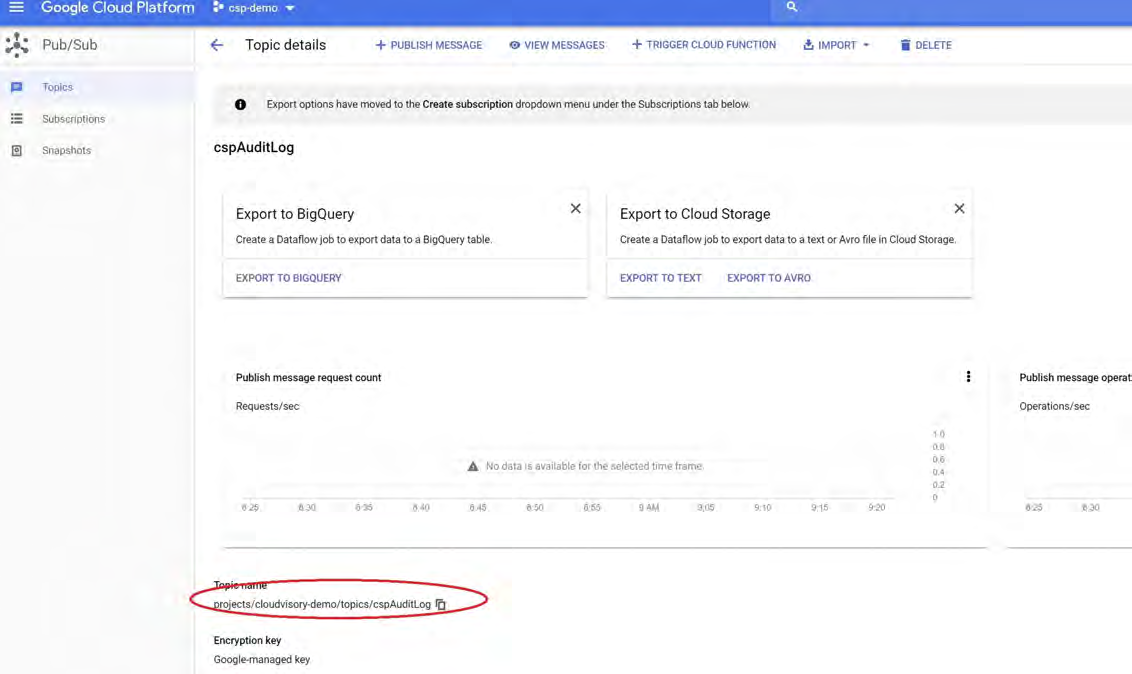The image size is (1132, 674).
Task: Click the info icon in the banner
Action: pos(240,105)
